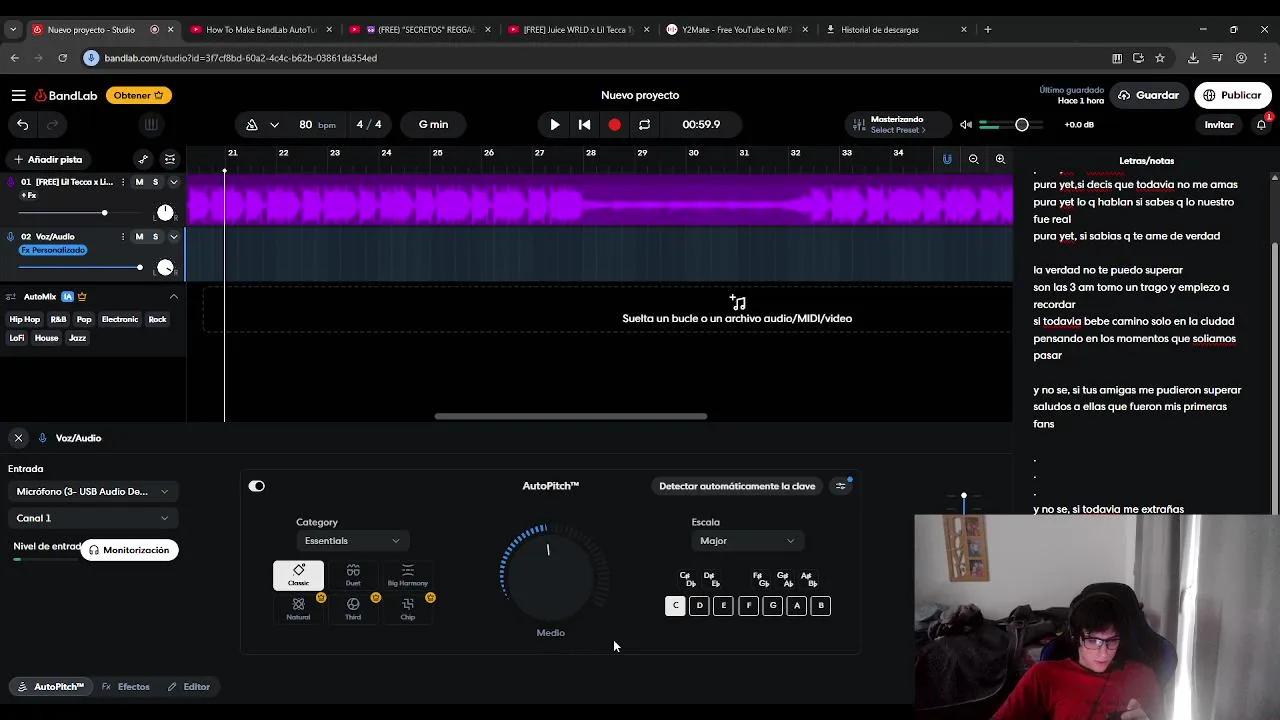The width and height of the screenshot is (1280, 720).
Task: Toggle the metronome icon
Action: click(252, 124)
